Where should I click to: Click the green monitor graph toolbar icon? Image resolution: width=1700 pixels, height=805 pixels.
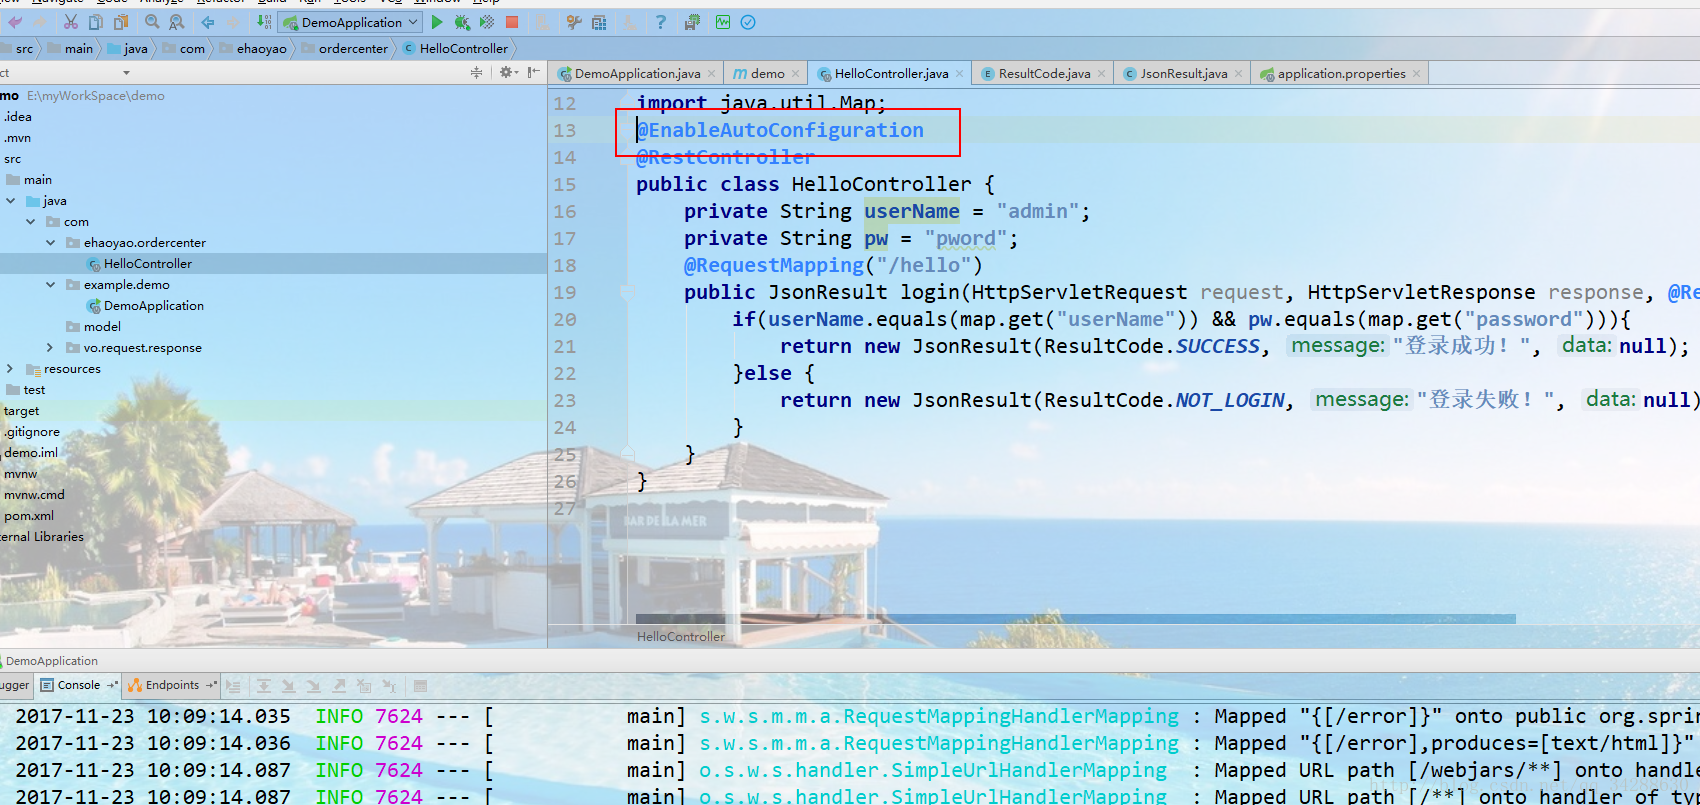tap(723, 22)
